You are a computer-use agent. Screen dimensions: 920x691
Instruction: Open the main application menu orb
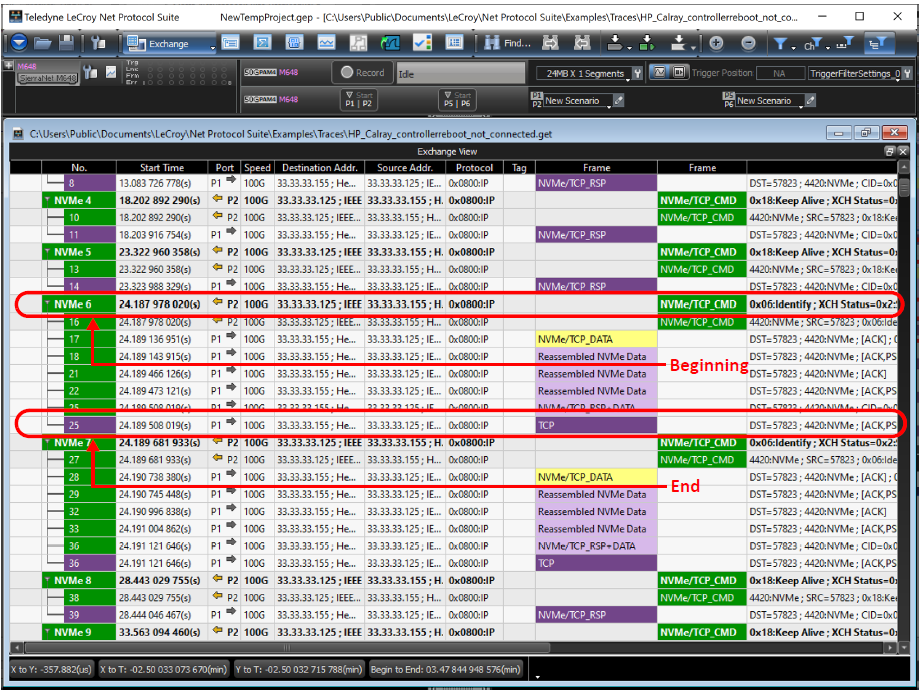(19, 43)
